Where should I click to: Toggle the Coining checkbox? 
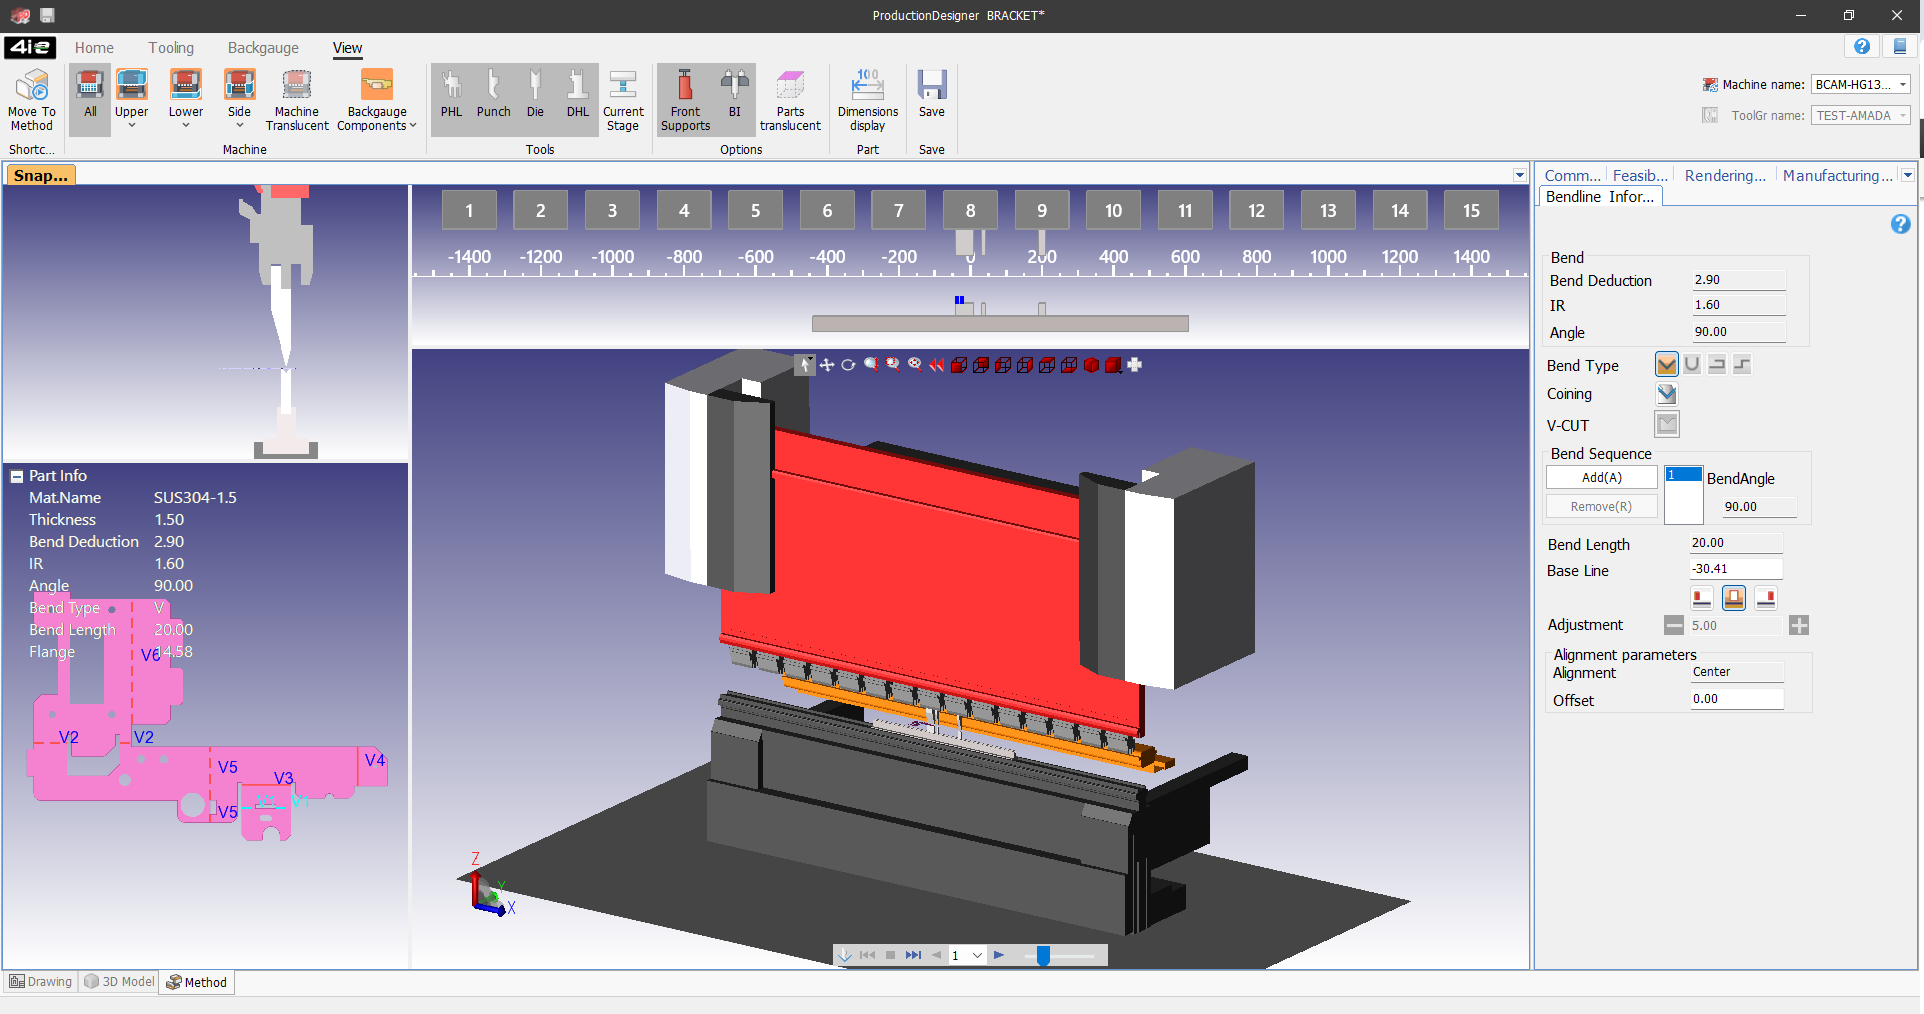tap(1666, 394)
